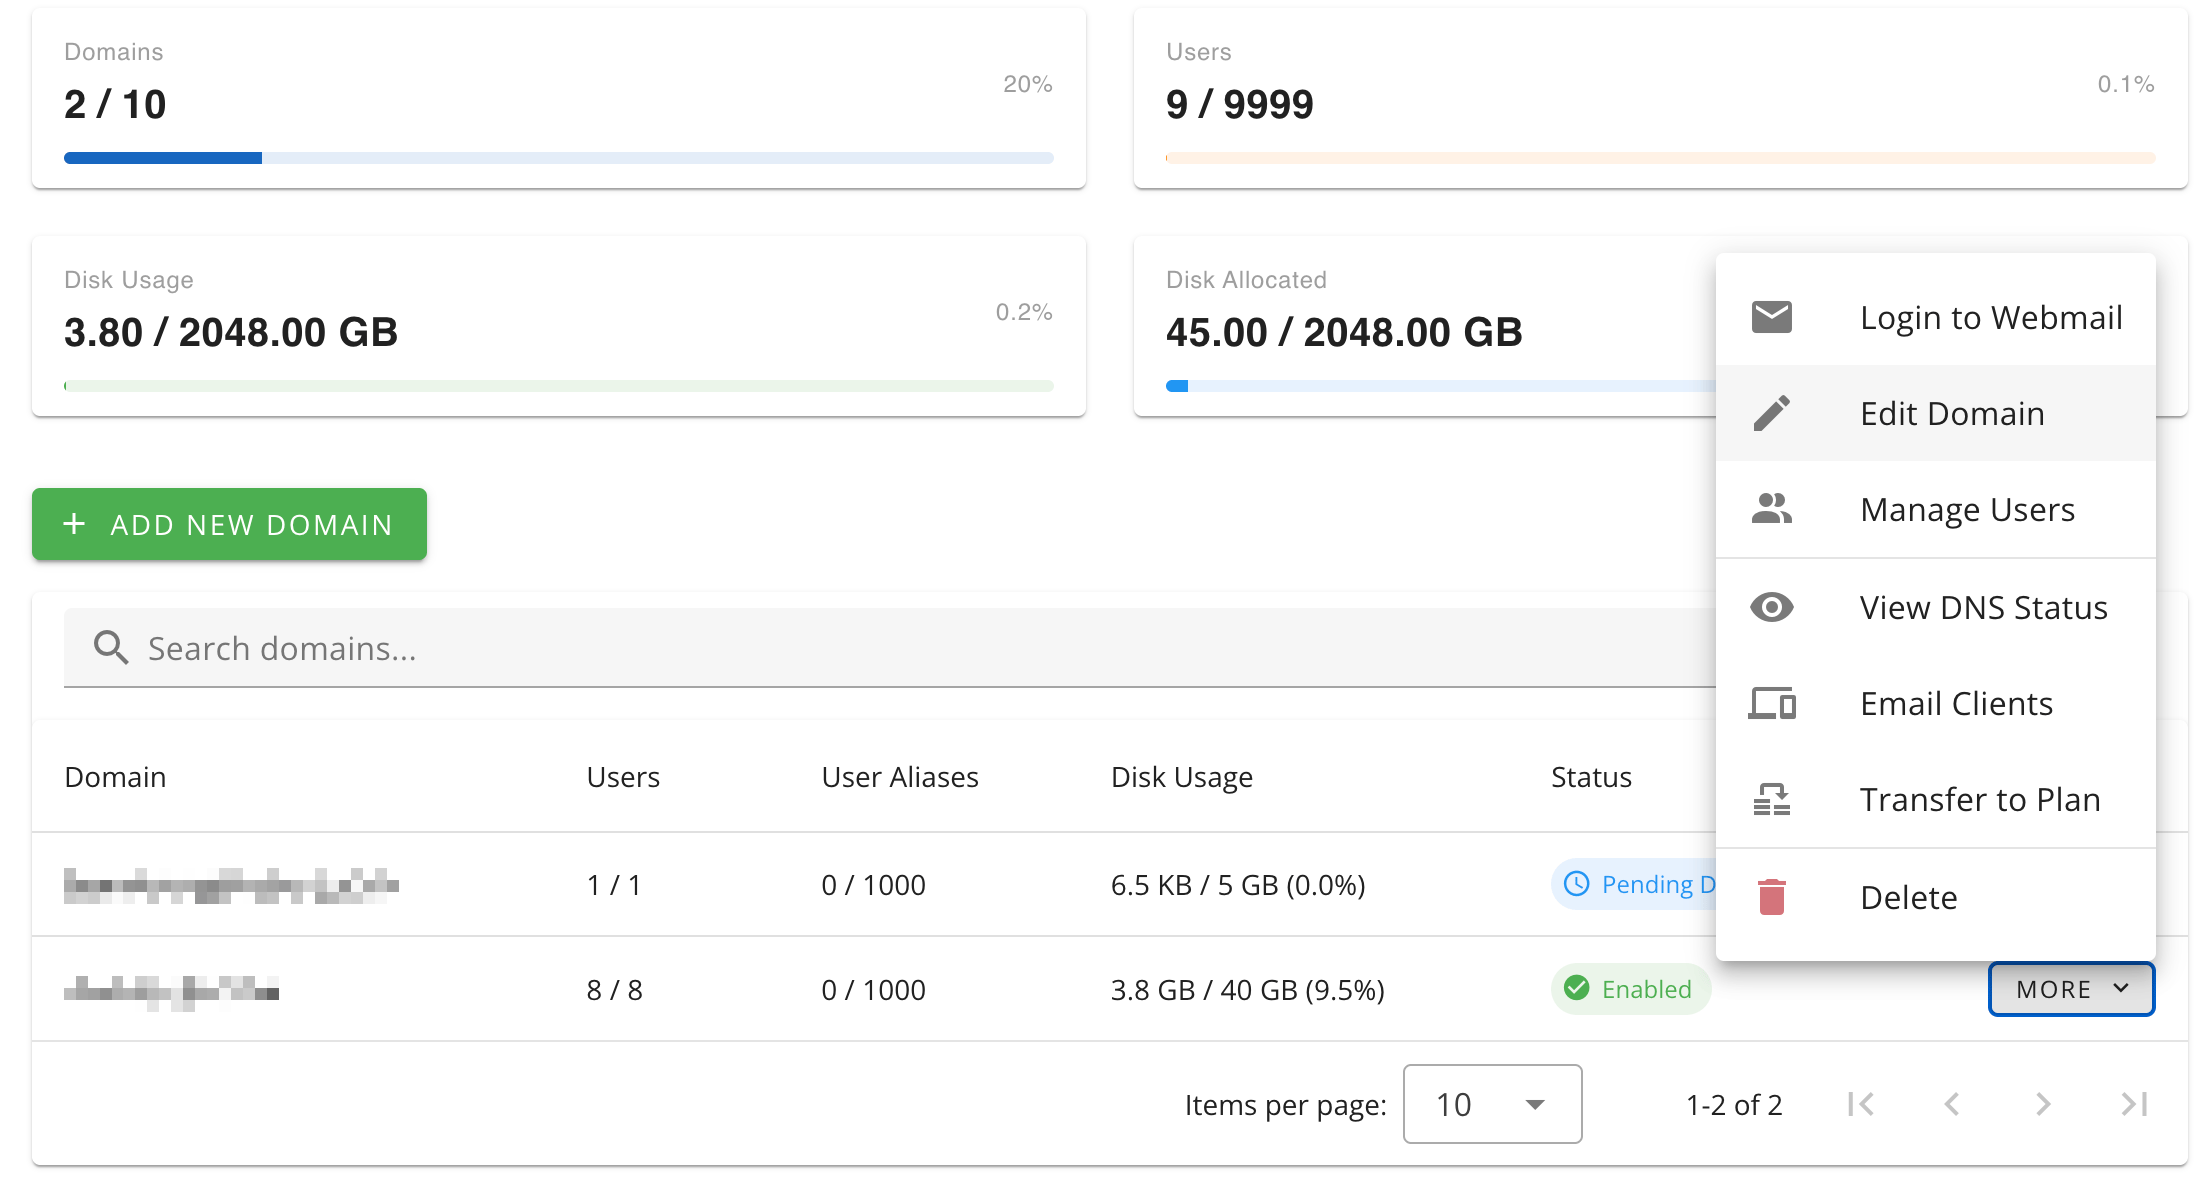Choose Edit Domain from the menu
2206x1188 pixels.
click(x=1935, y=413)
